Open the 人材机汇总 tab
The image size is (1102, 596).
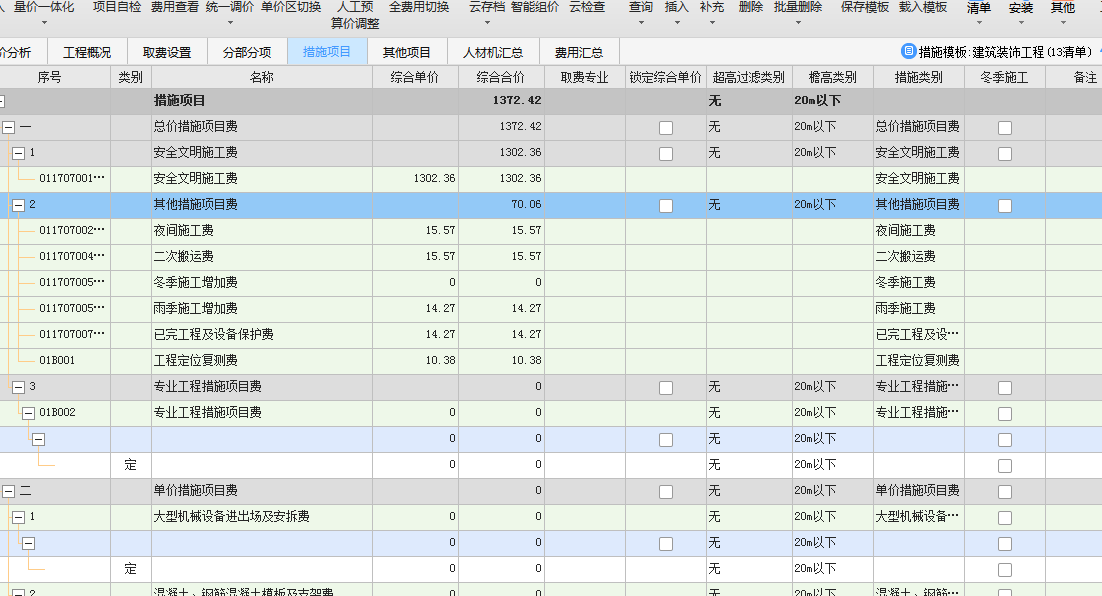pyautogui.click(x=493, y=52)
